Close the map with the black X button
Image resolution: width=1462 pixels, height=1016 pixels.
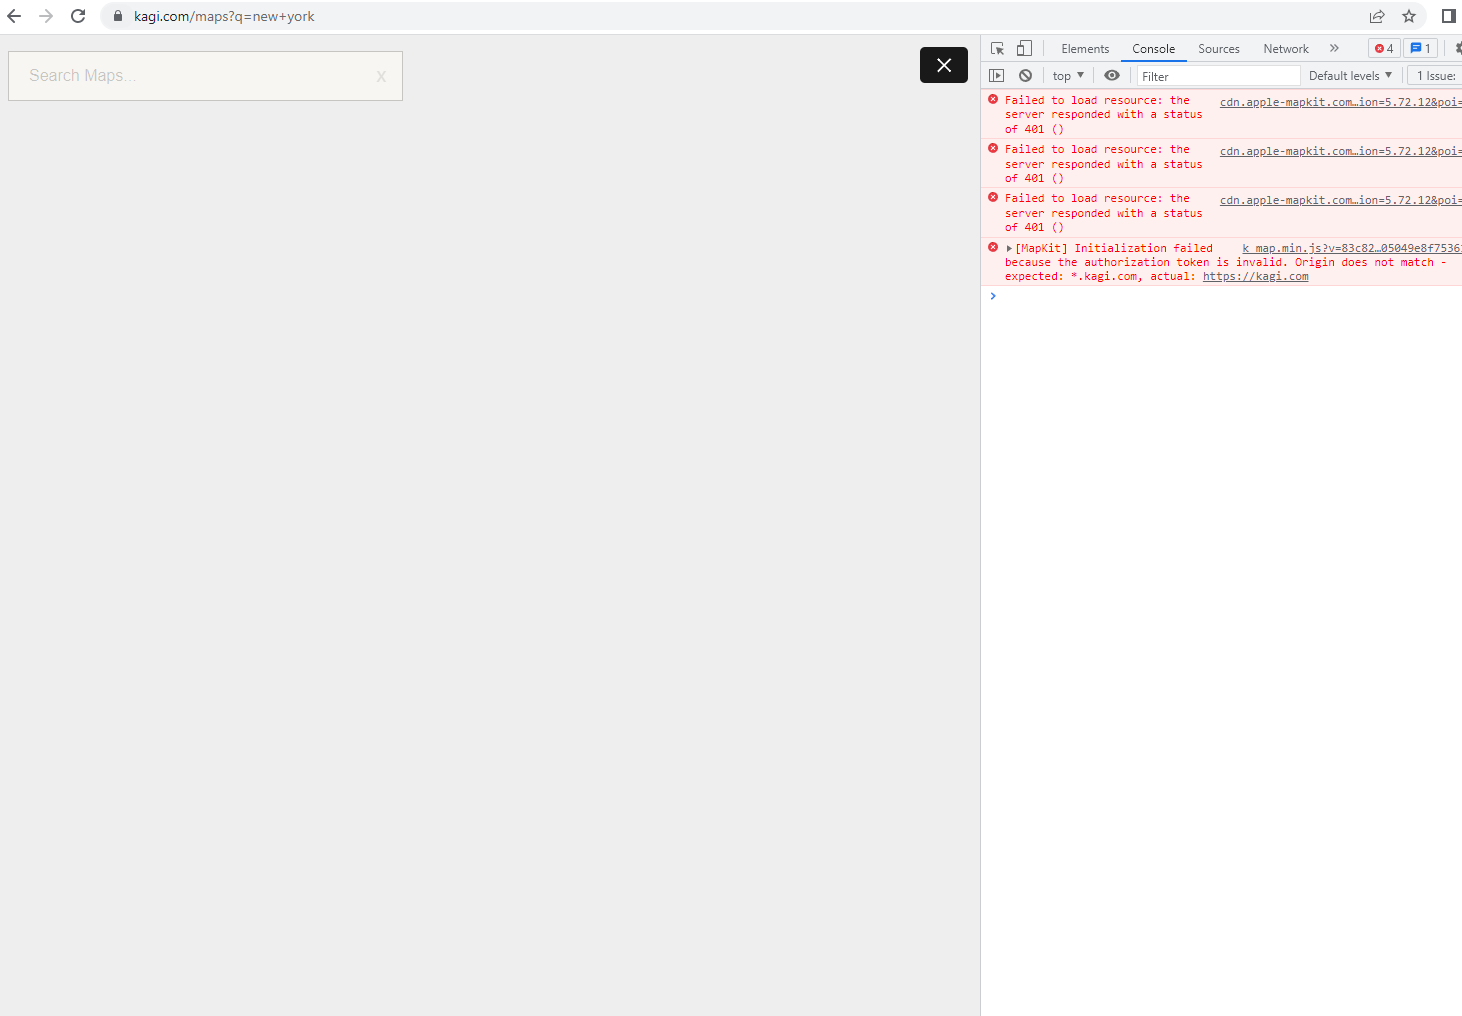pyautogui.click(x=943, y=65)
